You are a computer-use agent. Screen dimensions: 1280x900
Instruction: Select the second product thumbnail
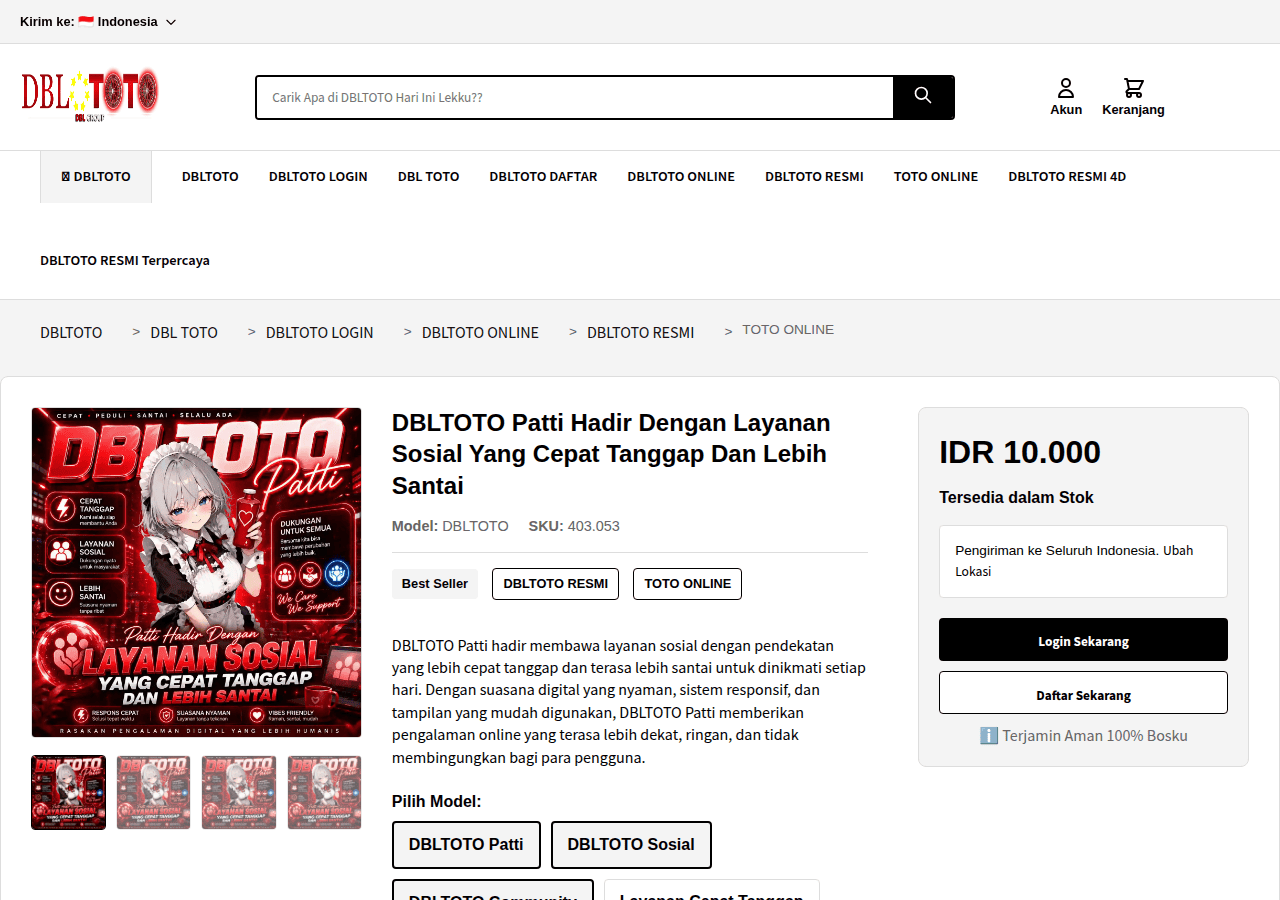pyautogui.click(x=154, y=792)
